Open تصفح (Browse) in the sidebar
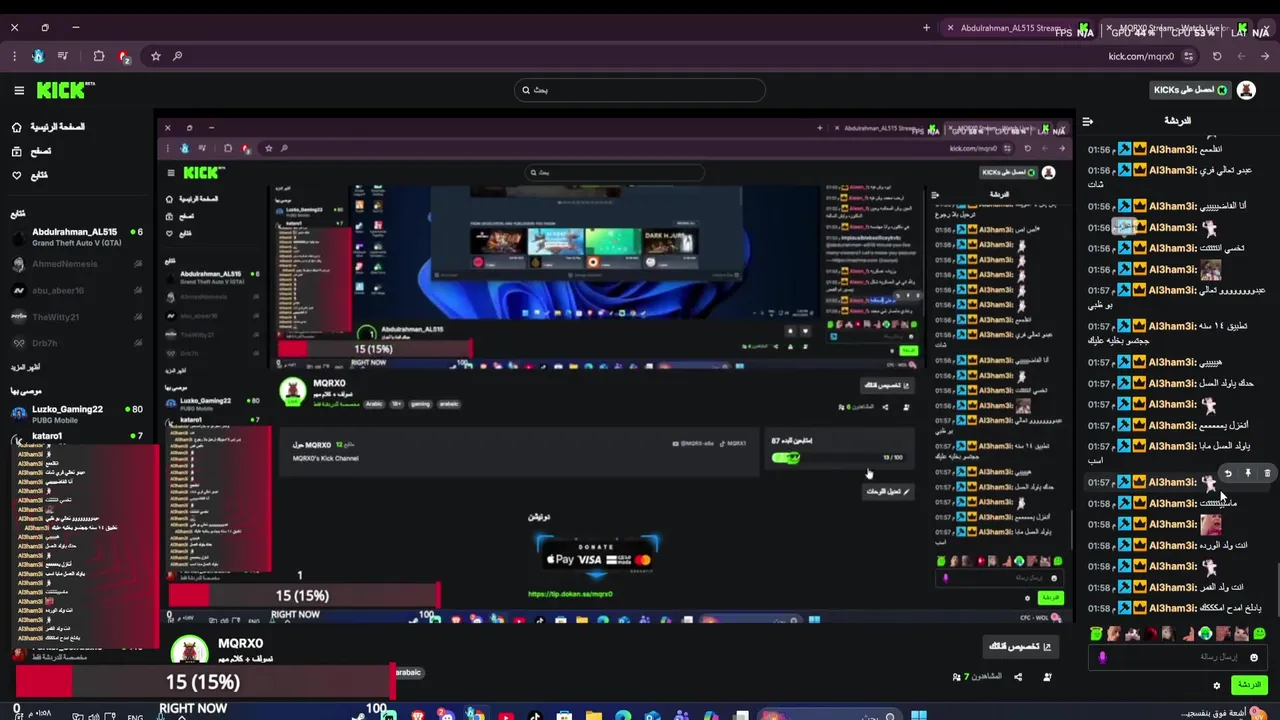 [32, 151]
